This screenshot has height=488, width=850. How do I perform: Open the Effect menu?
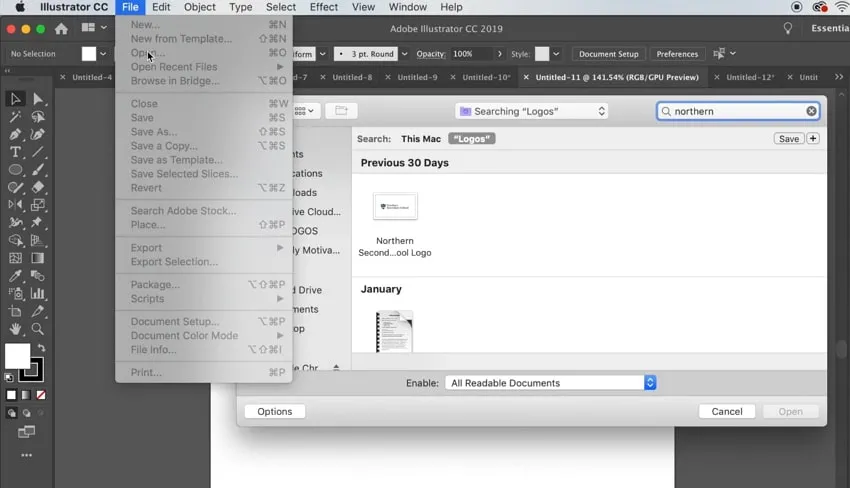click(x=324, y=7)
